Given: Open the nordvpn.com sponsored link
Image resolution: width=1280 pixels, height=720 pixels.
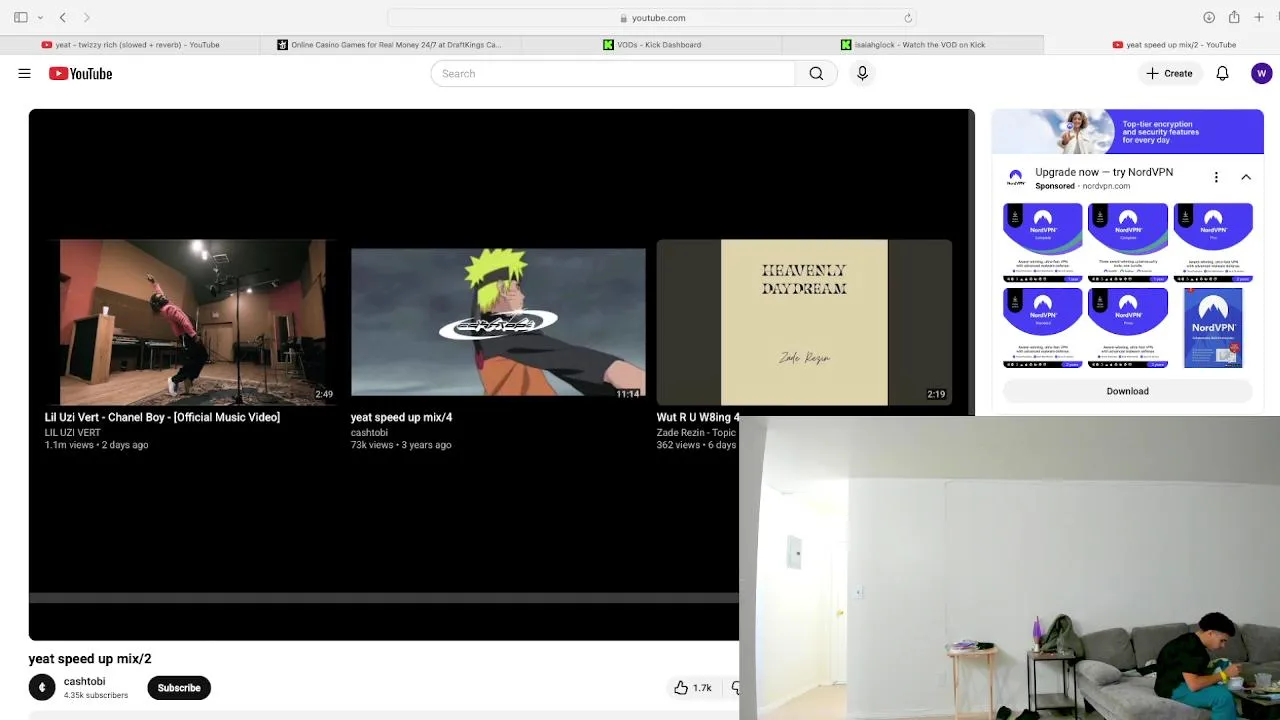Looking at the screenshot, I should [x=1106, y=186].
